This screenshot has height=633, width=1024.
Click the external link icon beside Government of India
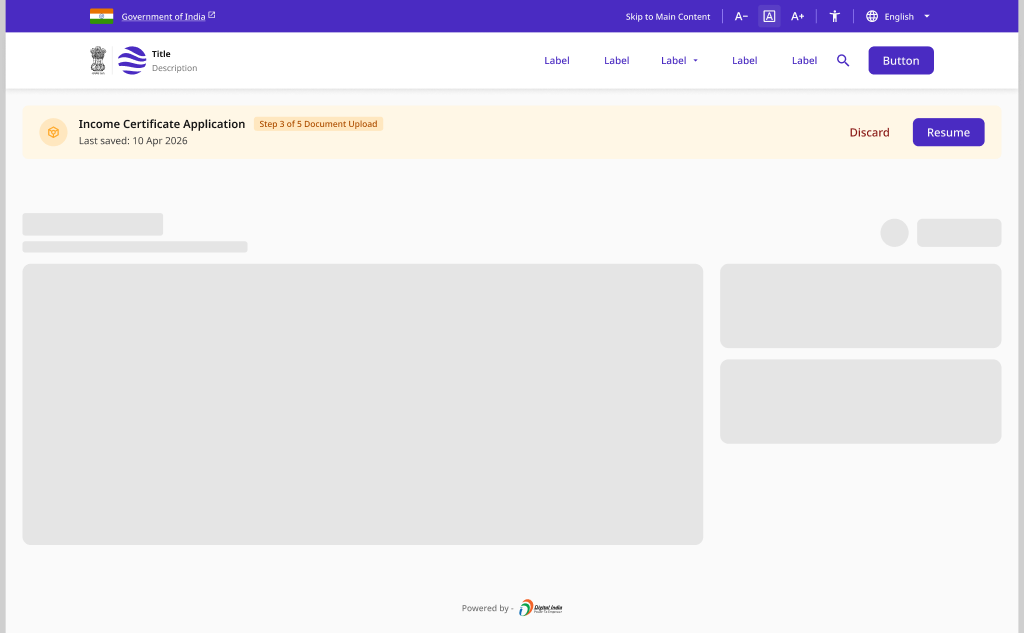pyautogui.click(x=212, y=14)
